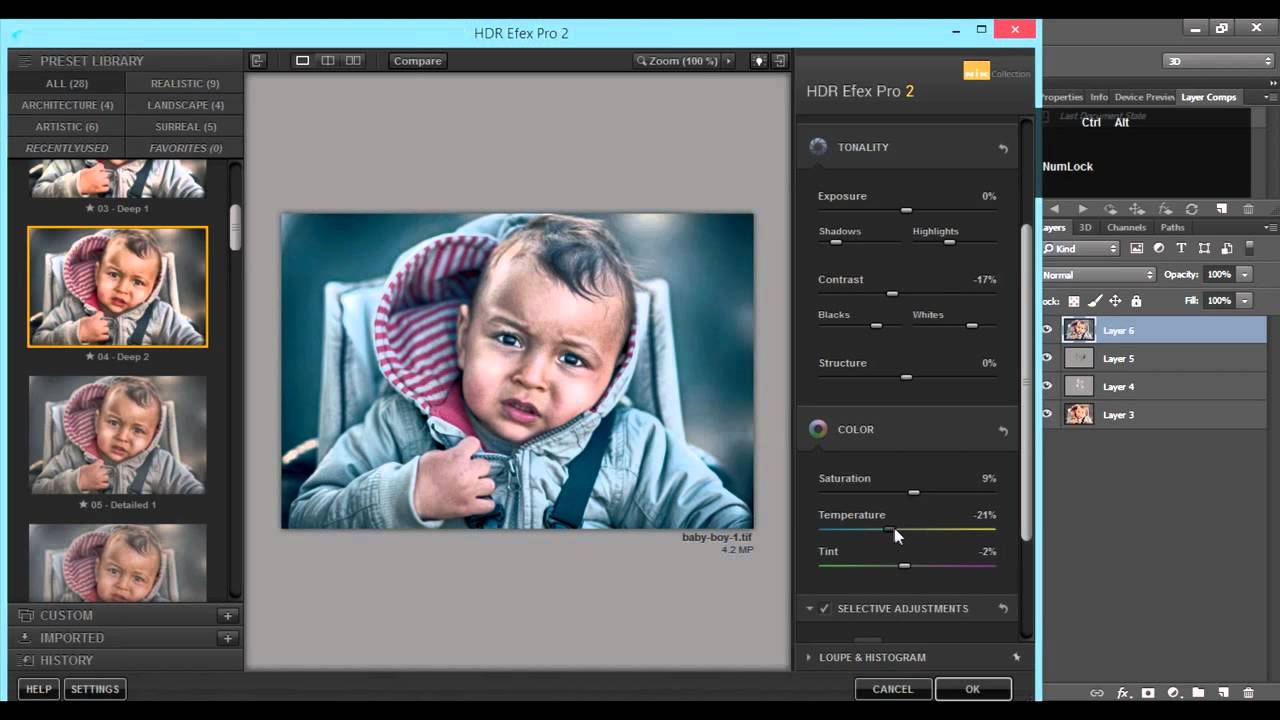This screenshot has height=720, width=1280.
Task: Select ARCHITECTURE (4) presets category
Action: [x=67, y=105]
